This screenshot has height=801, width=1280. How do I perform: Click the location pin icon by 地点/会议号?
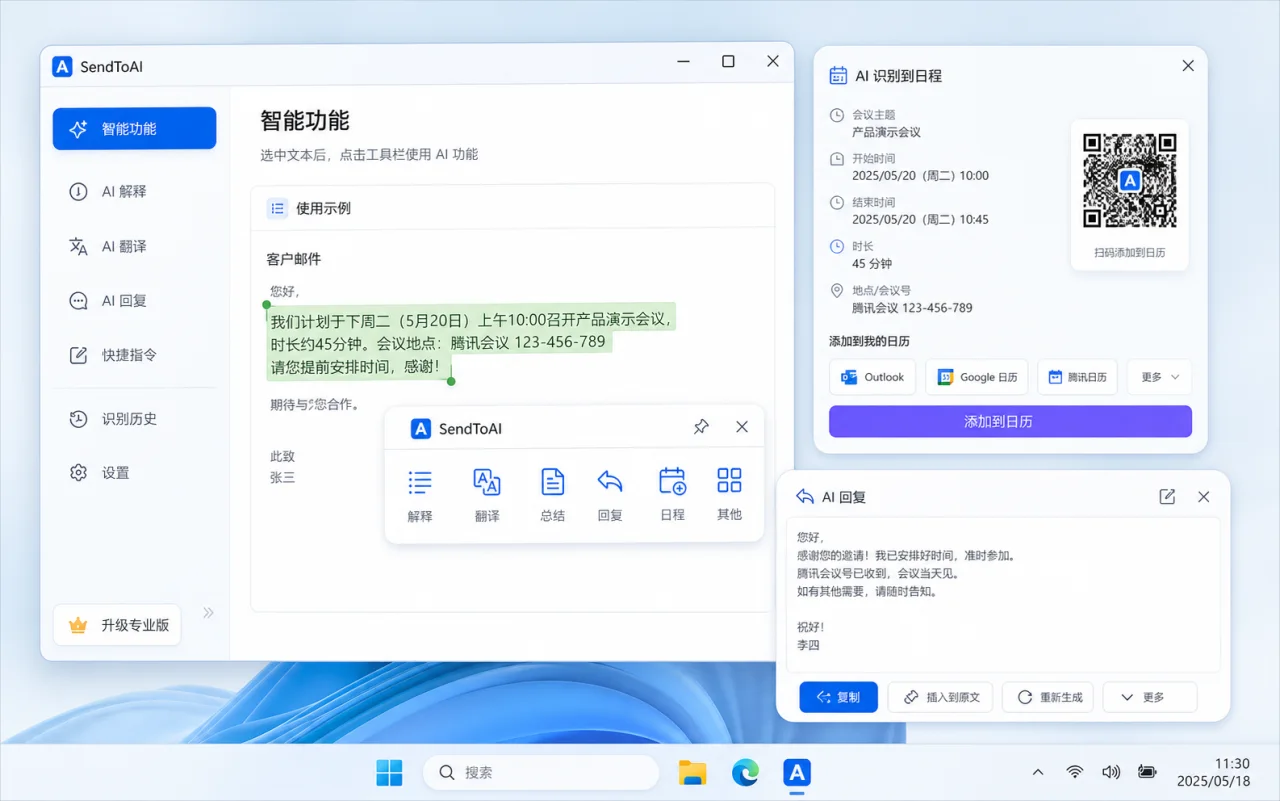pyautogui.click(x=837, y=290)
